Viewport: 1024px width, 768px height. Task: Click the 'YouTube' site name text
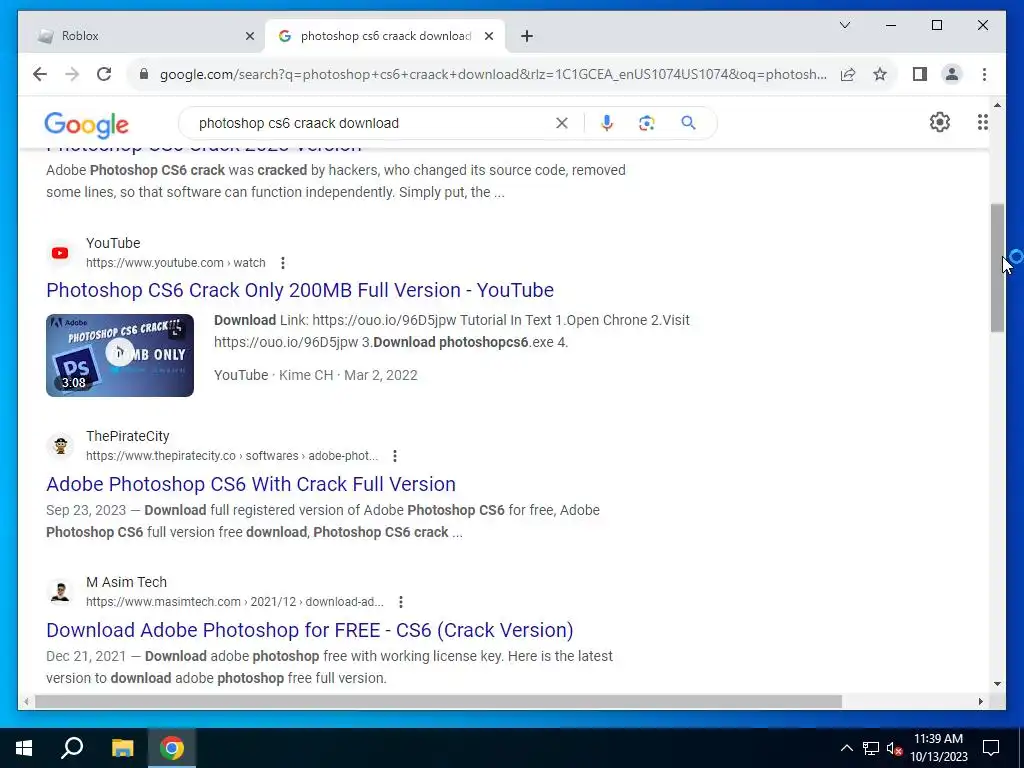pyautogui.click(x=113, y=243)
